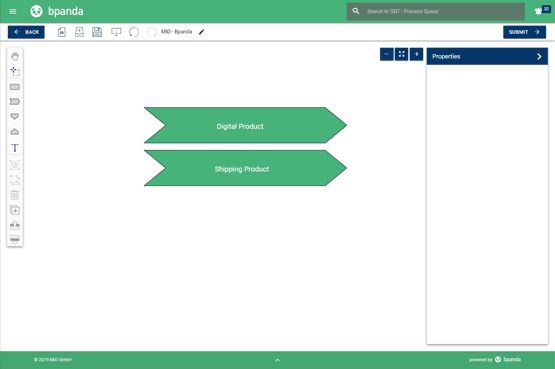555x369 pixels.
Task: Select the hand pan tool
Action: [15, 56]
